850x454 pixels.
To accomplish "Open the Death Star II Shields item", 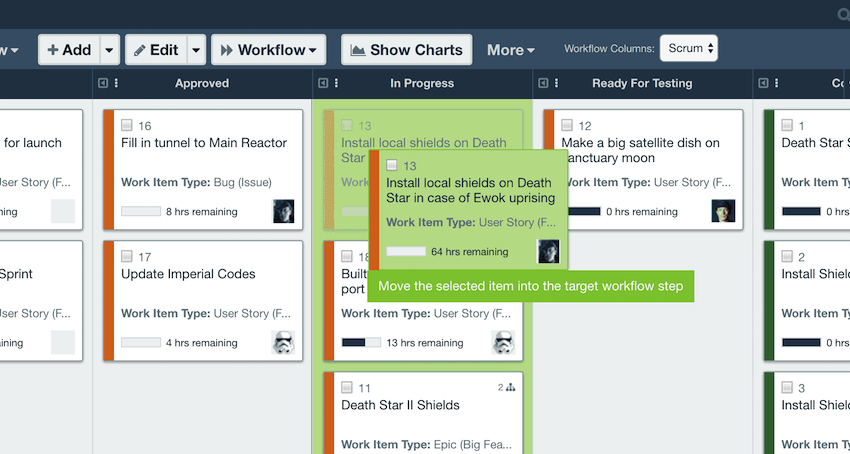I will [400, 405].
